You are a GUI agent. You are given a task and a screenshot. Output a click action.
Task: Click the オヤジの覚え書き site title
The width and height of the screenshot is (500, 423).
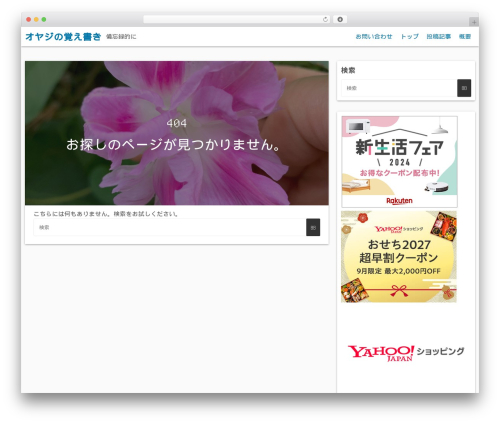[x=63, y=37]
